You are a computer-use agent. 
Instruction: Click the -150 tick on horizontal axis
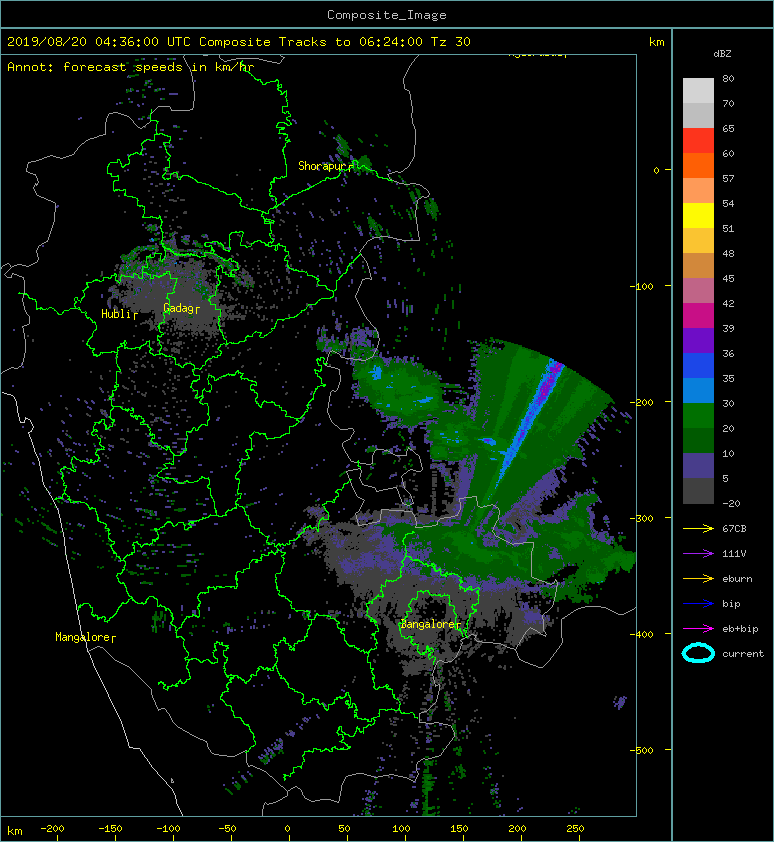tap(110, 829)
